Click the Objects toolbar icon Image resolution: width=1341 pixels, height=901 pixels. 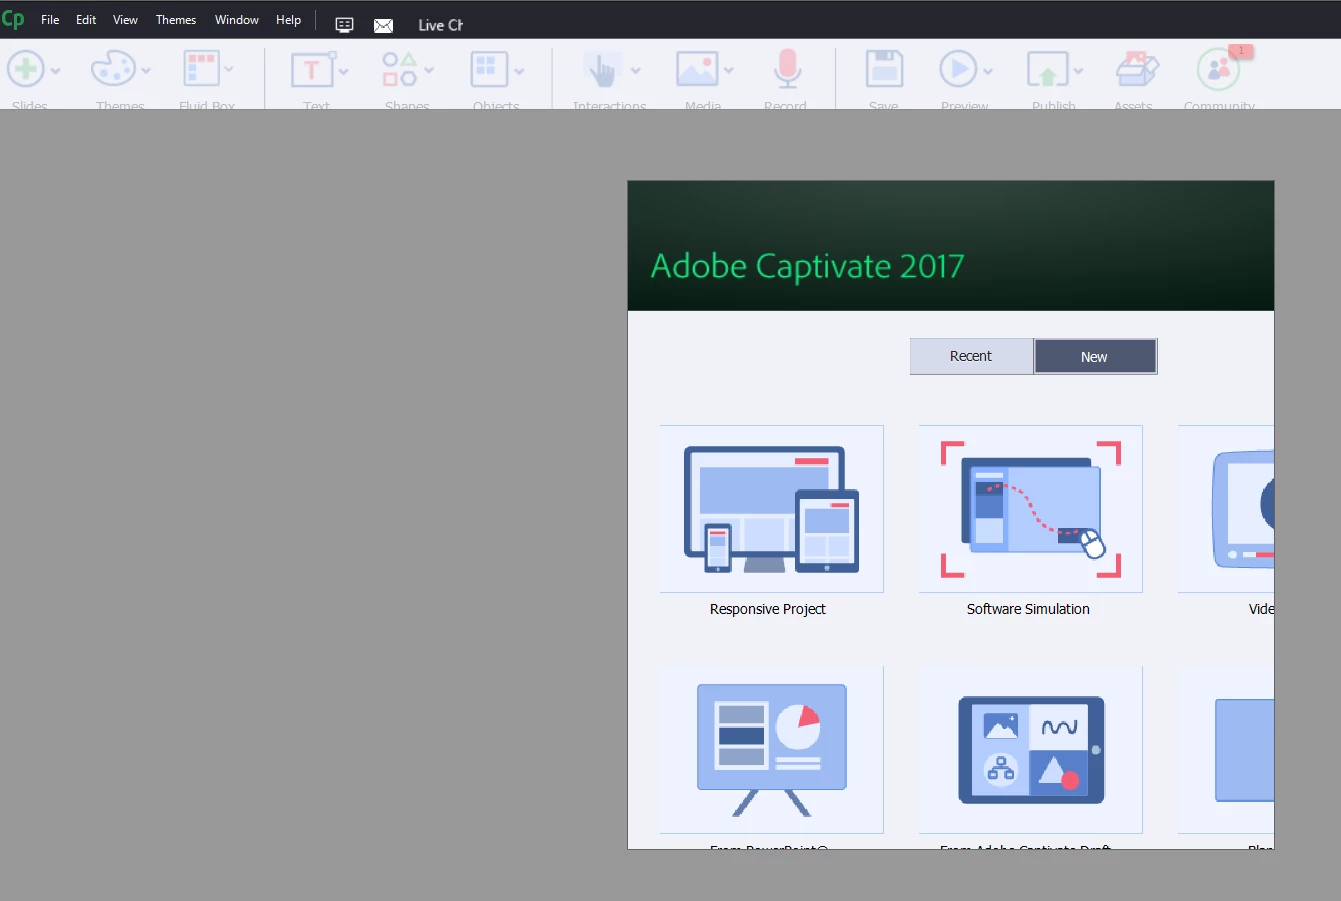(x=489, y=70)
